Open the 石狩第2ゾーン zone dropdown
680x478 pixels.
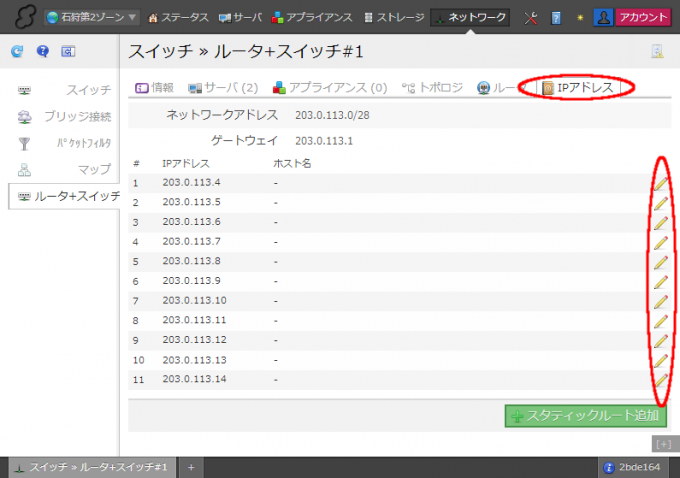point(92,18)
